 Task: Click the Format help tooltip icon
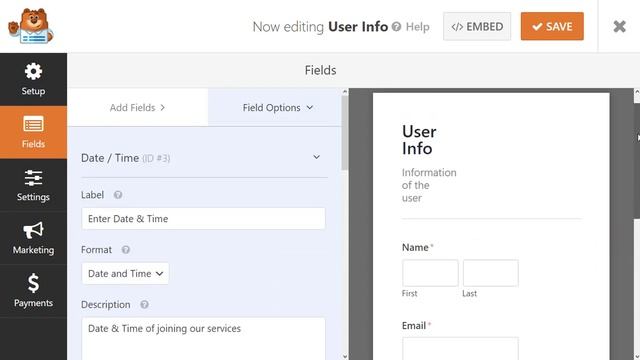(126, 250)
